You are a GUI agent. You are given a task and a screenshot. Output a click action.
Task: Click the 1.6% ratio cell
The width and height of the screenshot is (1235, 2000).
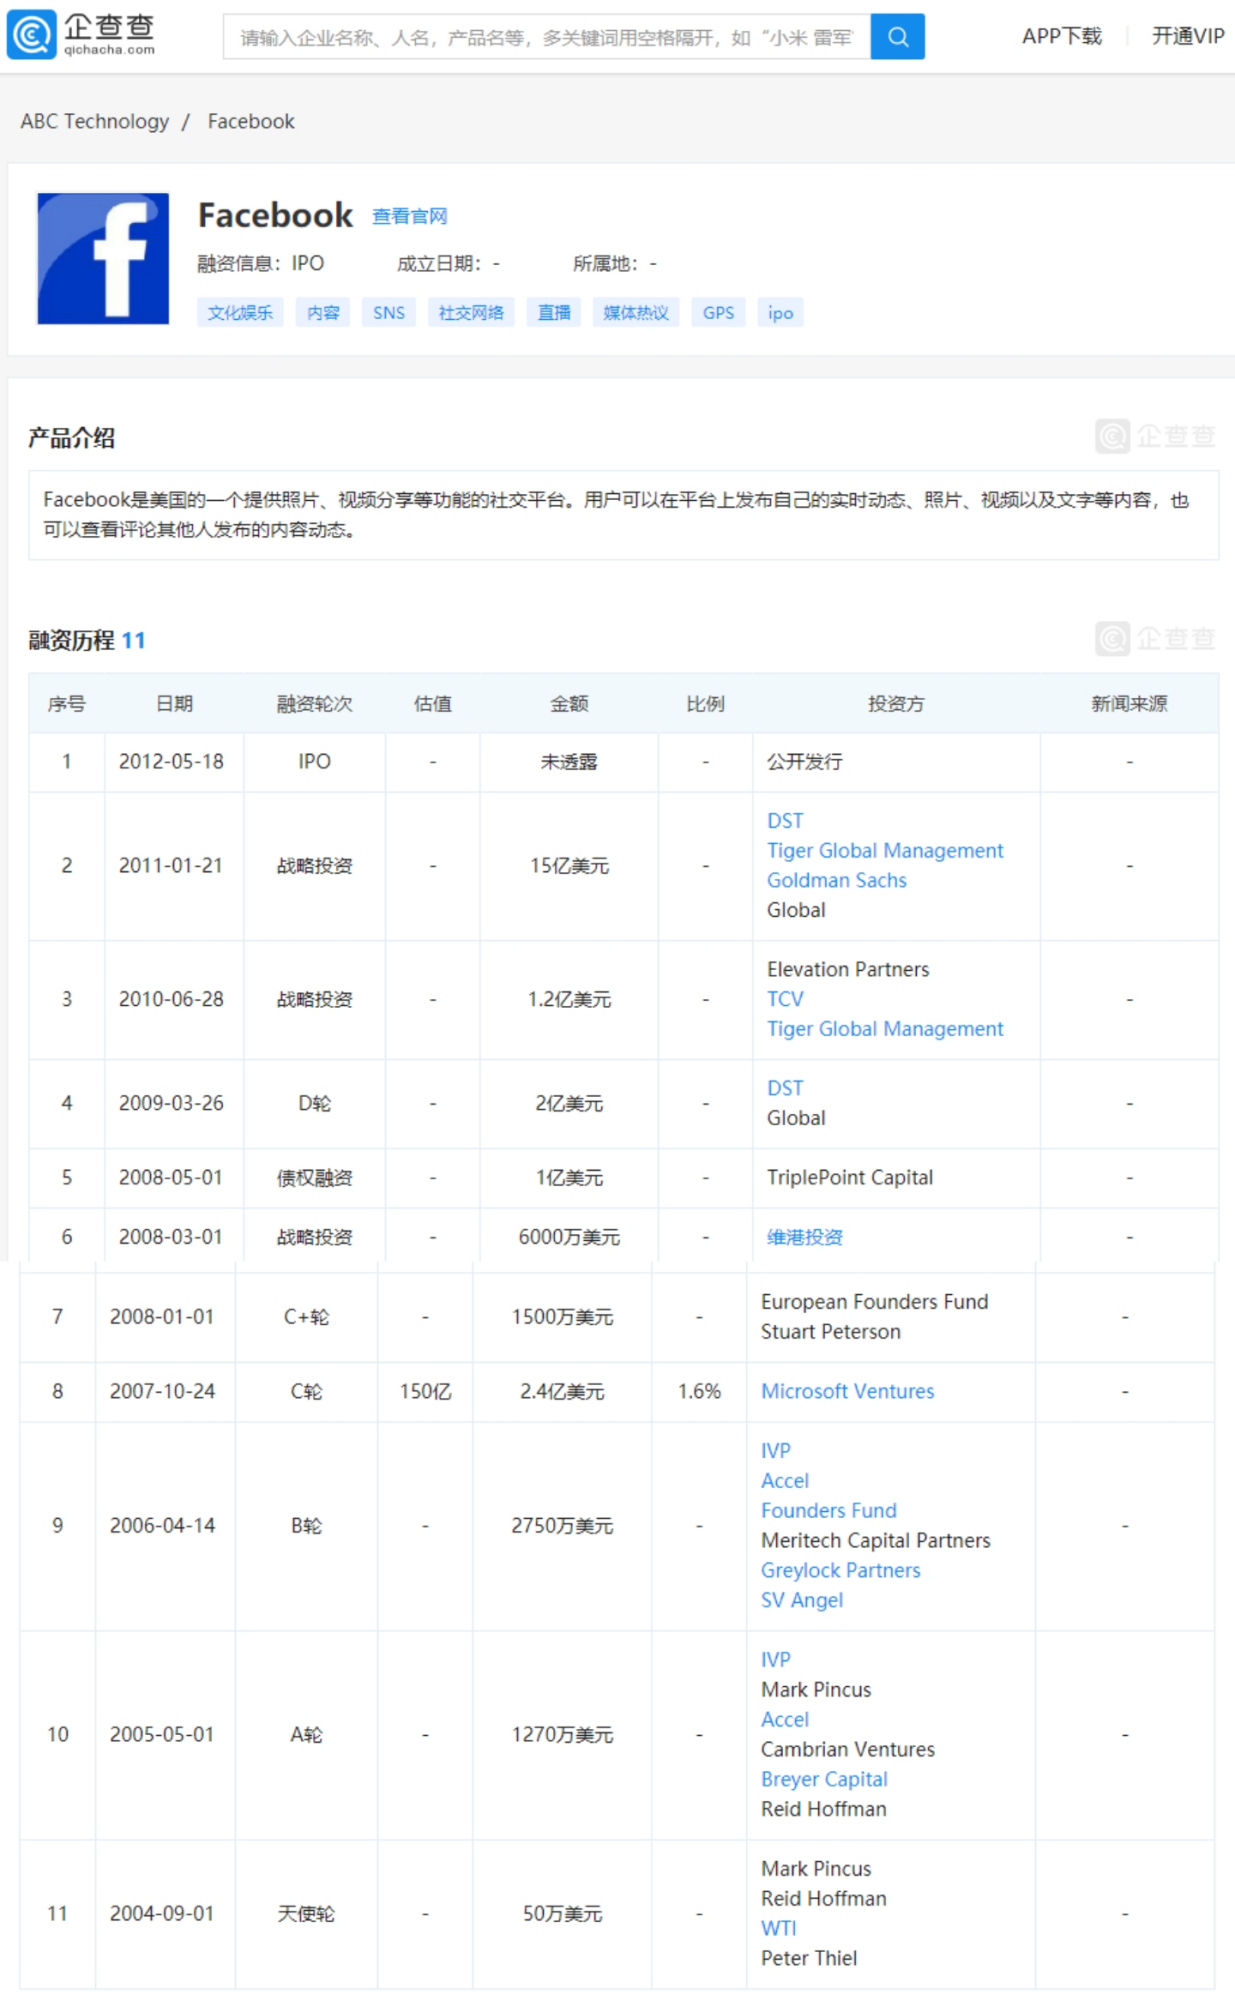[x=699, y=1391]
